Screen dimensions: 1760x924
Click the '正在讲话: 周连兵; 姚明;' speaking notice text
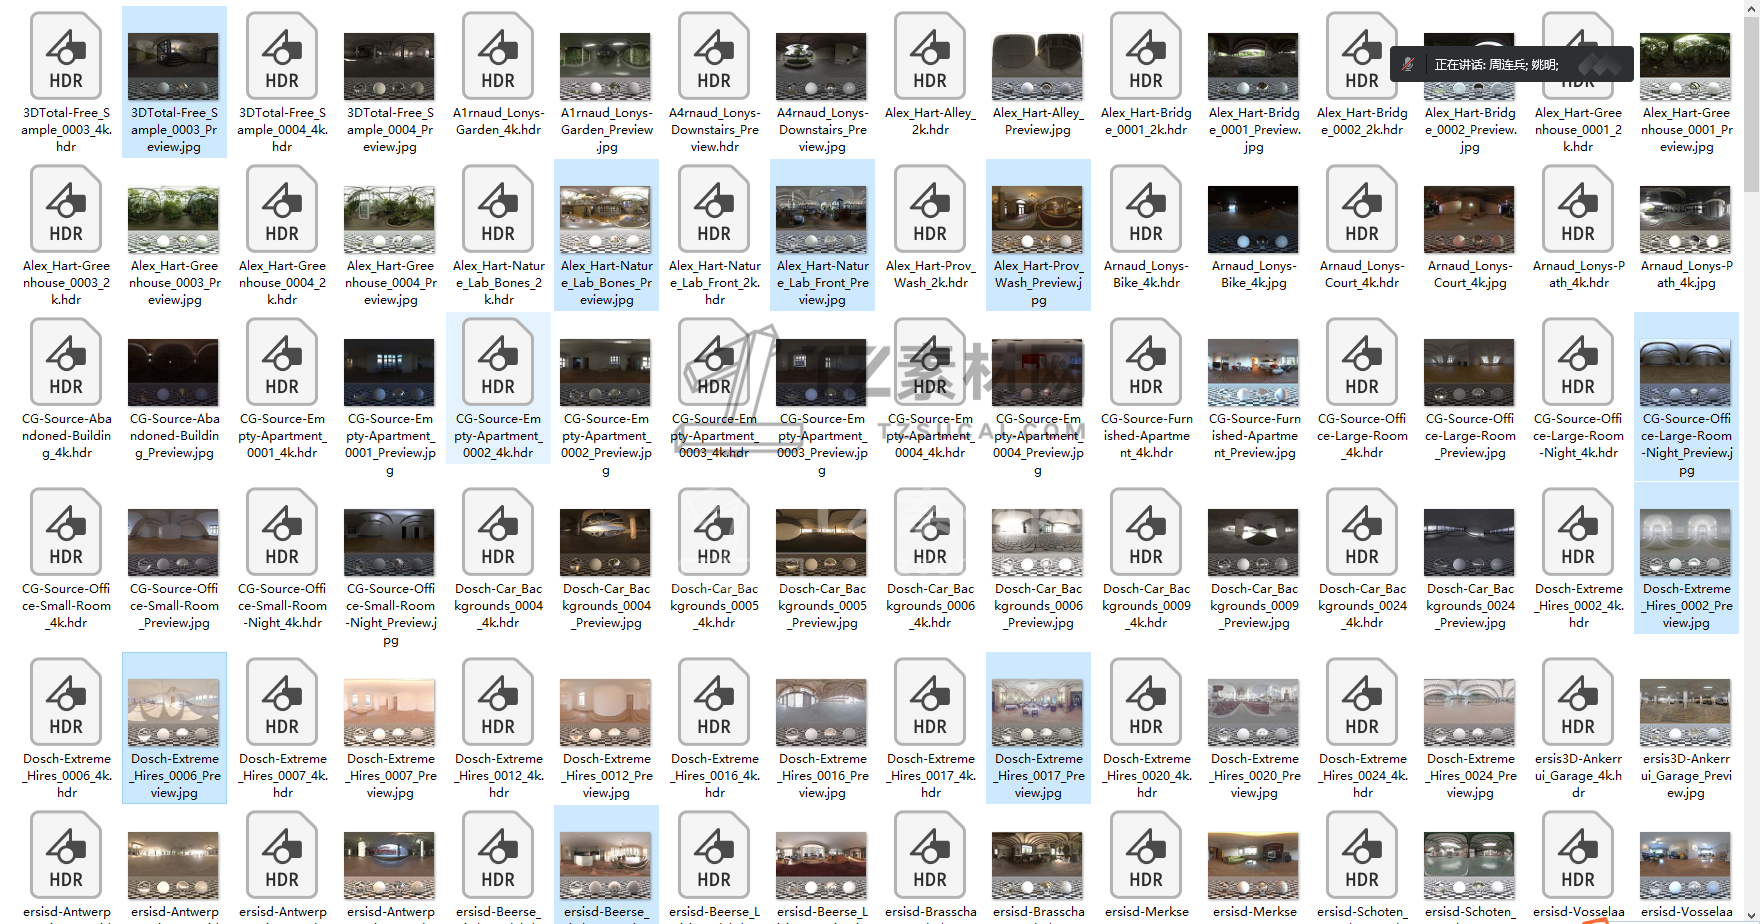[1496, 64]
